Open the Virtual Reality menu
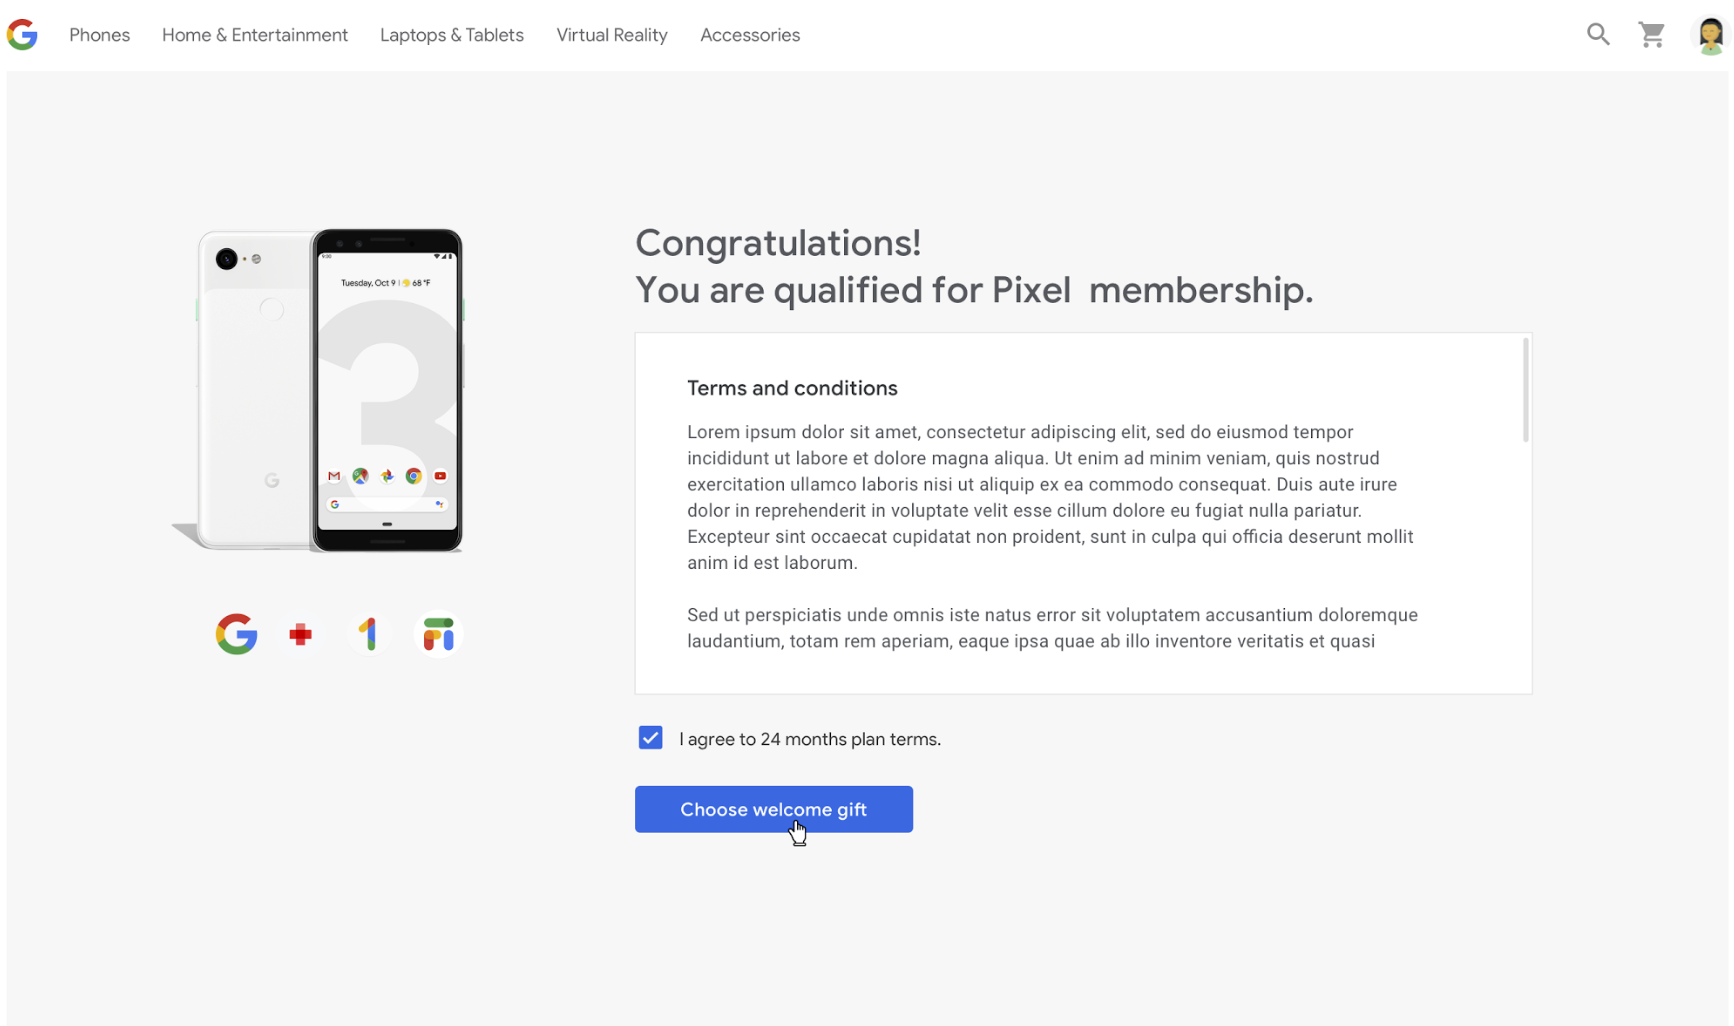 612,35
